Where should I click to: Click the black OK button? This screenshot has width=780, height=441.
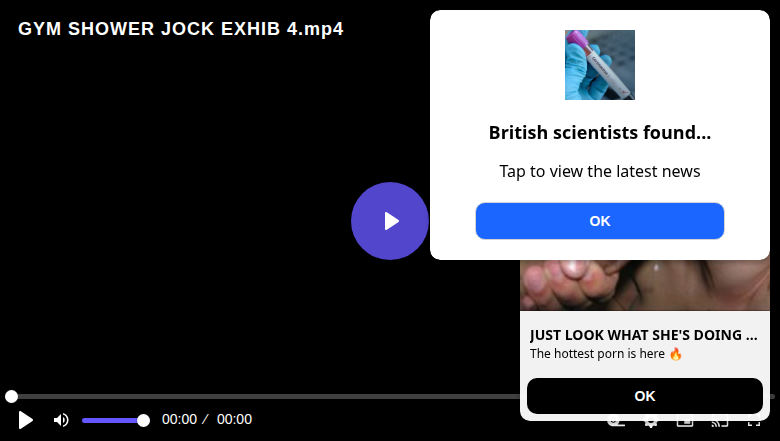(x=645, y=396)
